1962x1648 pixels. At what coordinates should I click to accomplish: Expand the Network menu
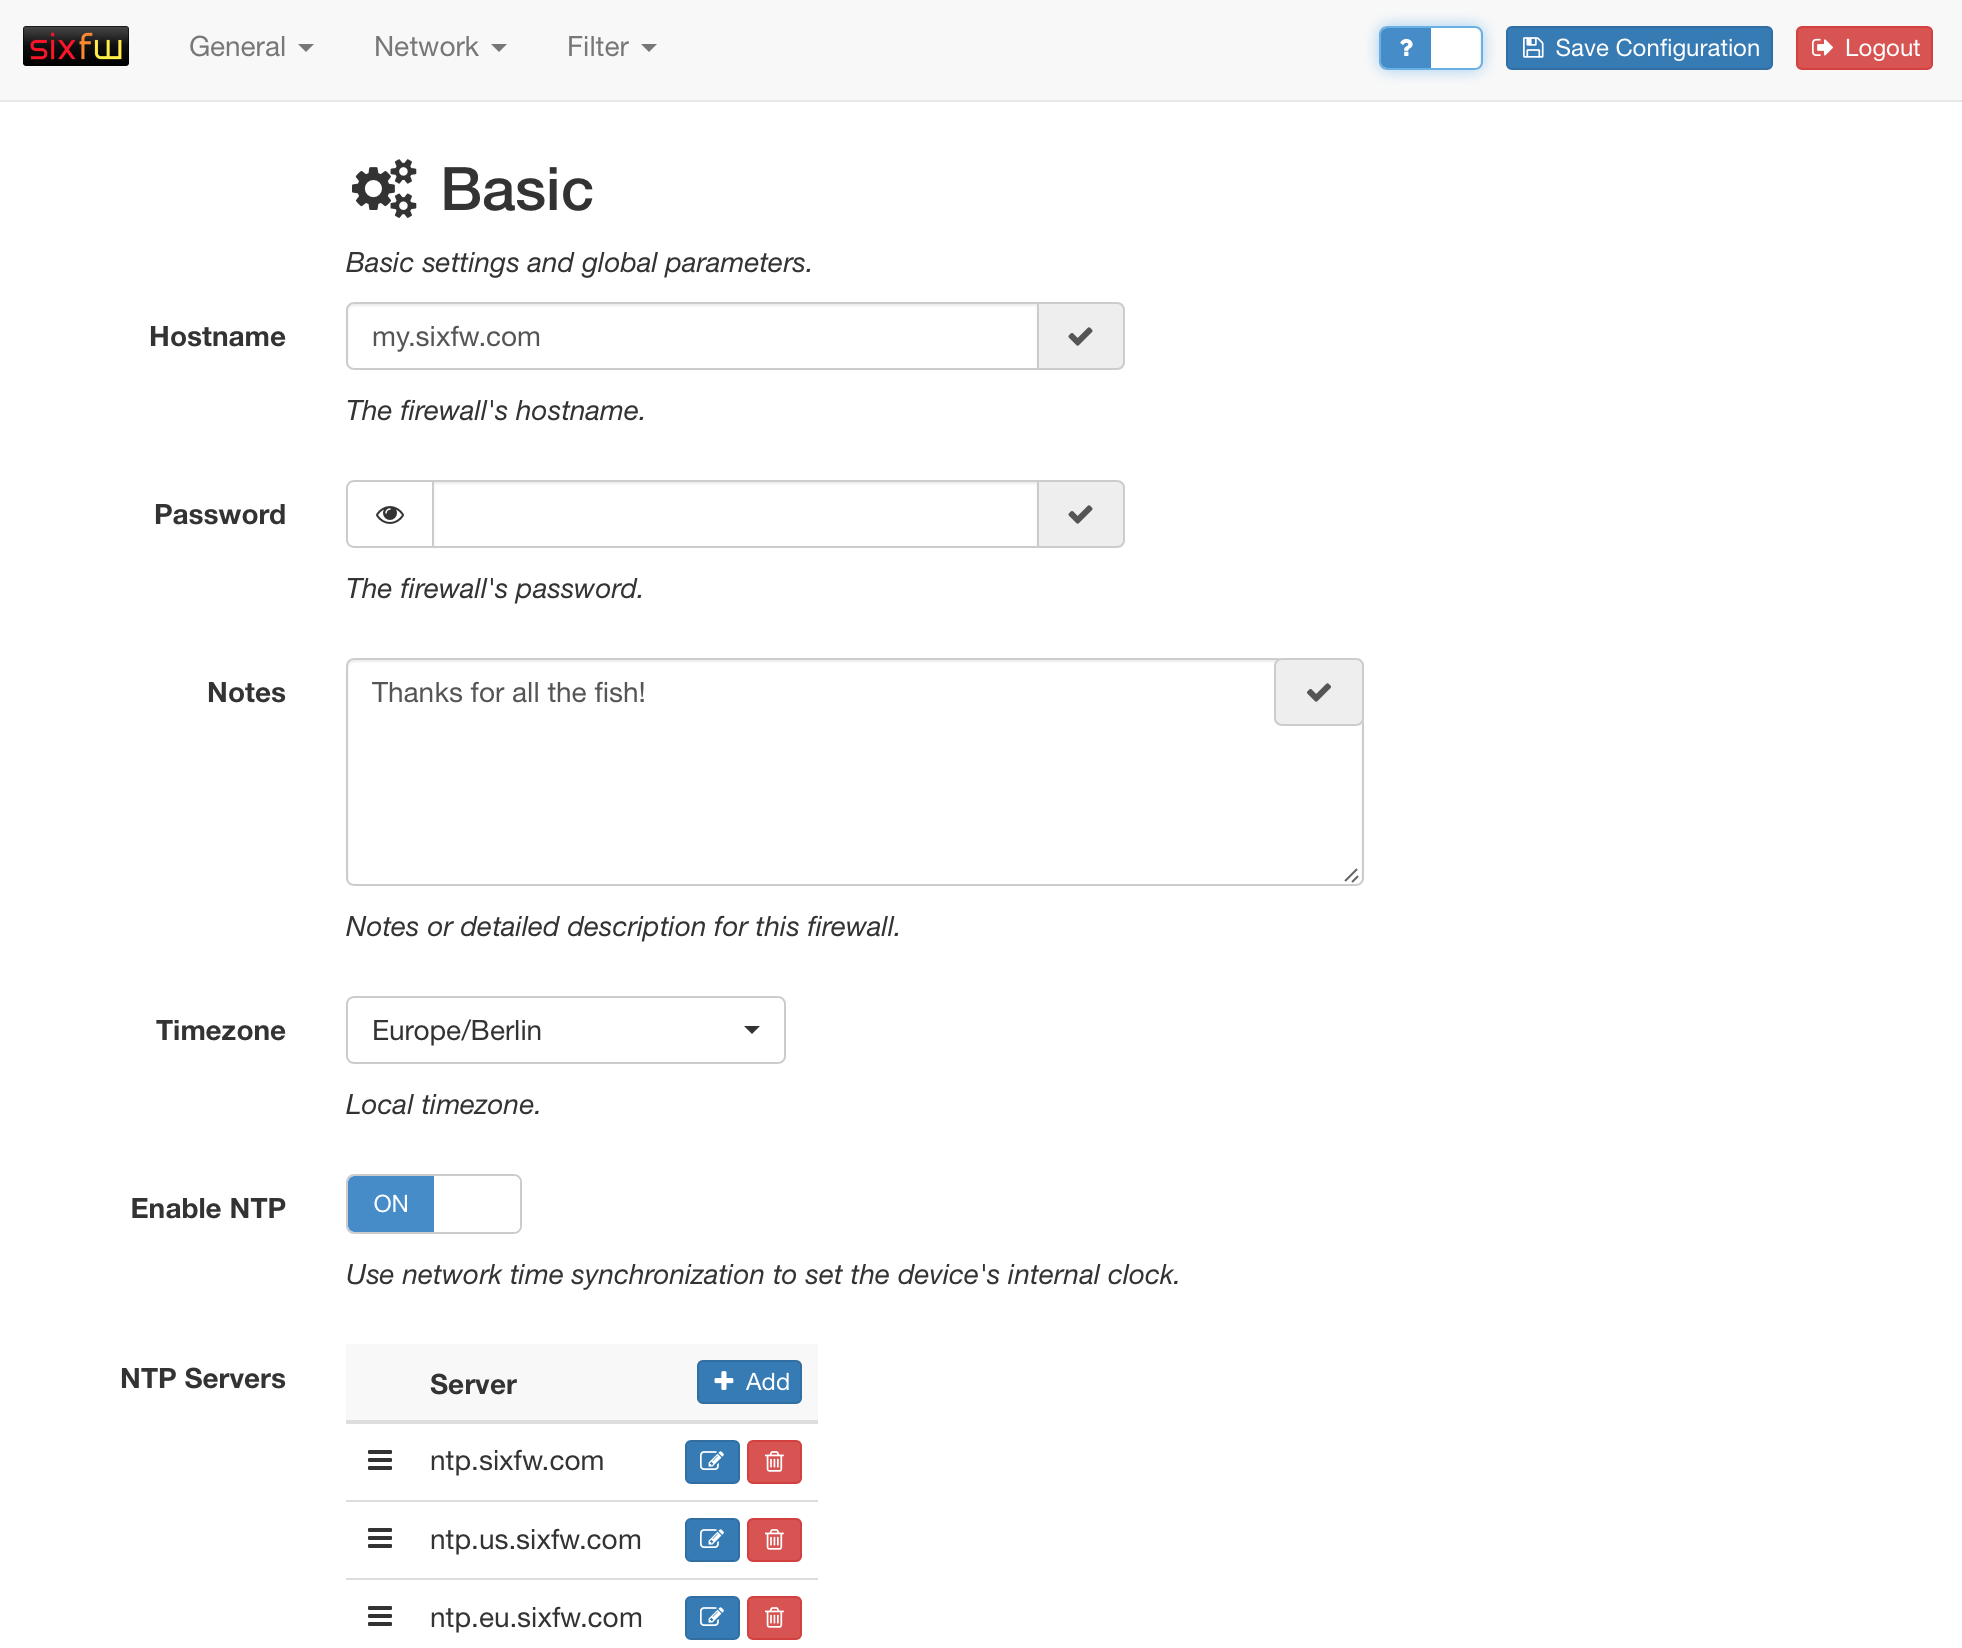pos(440,47)
